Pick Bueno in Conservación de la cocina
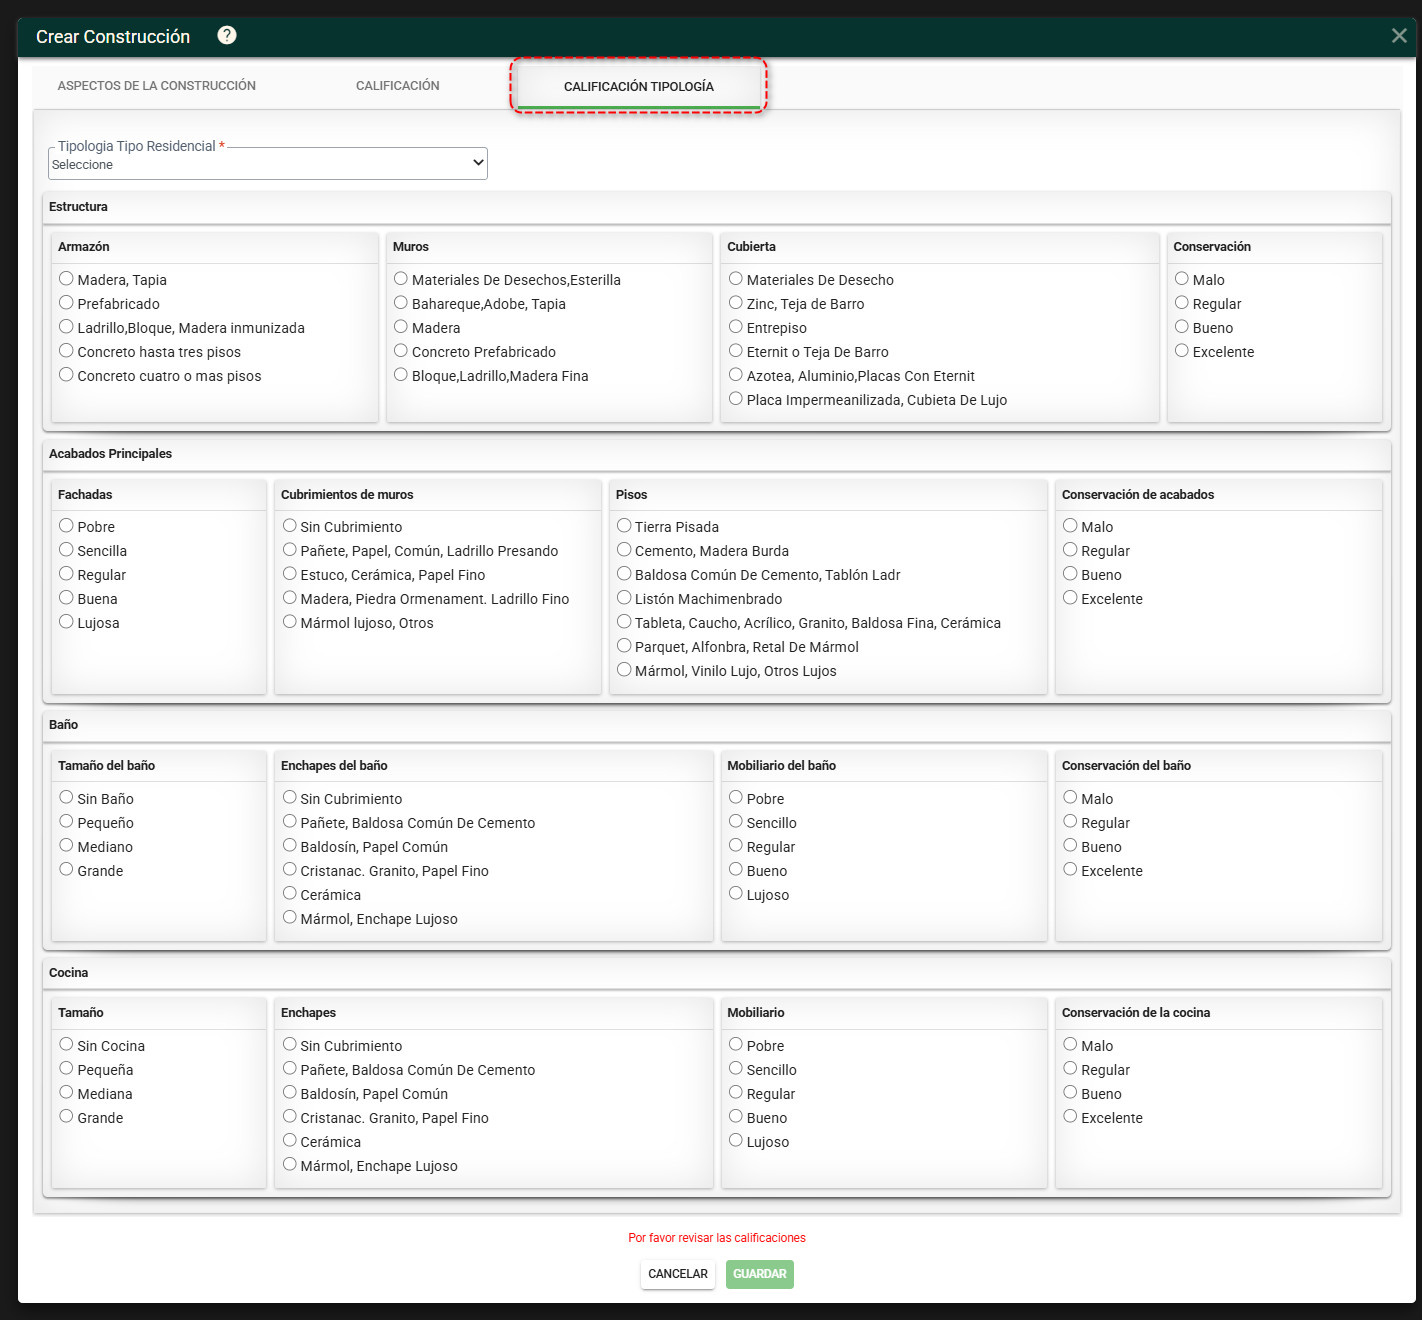The height and width of the screenshot is (1320, 1422). (1070, 1093)
